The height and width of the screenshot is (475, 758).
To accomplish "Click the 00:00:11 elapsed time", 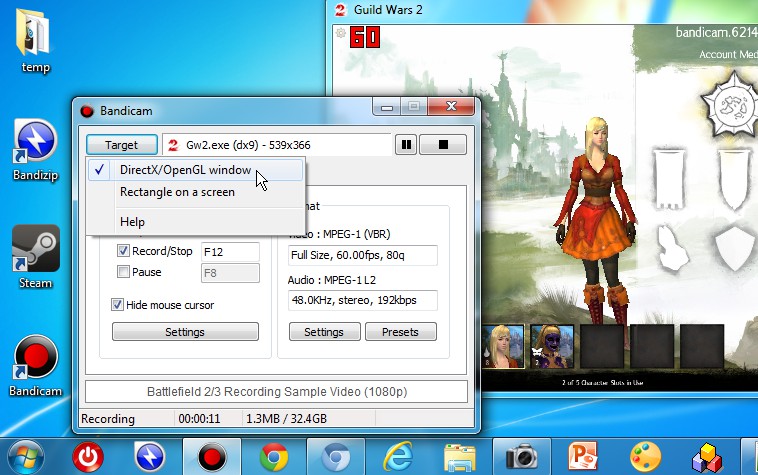I will (x=199, y=418).
